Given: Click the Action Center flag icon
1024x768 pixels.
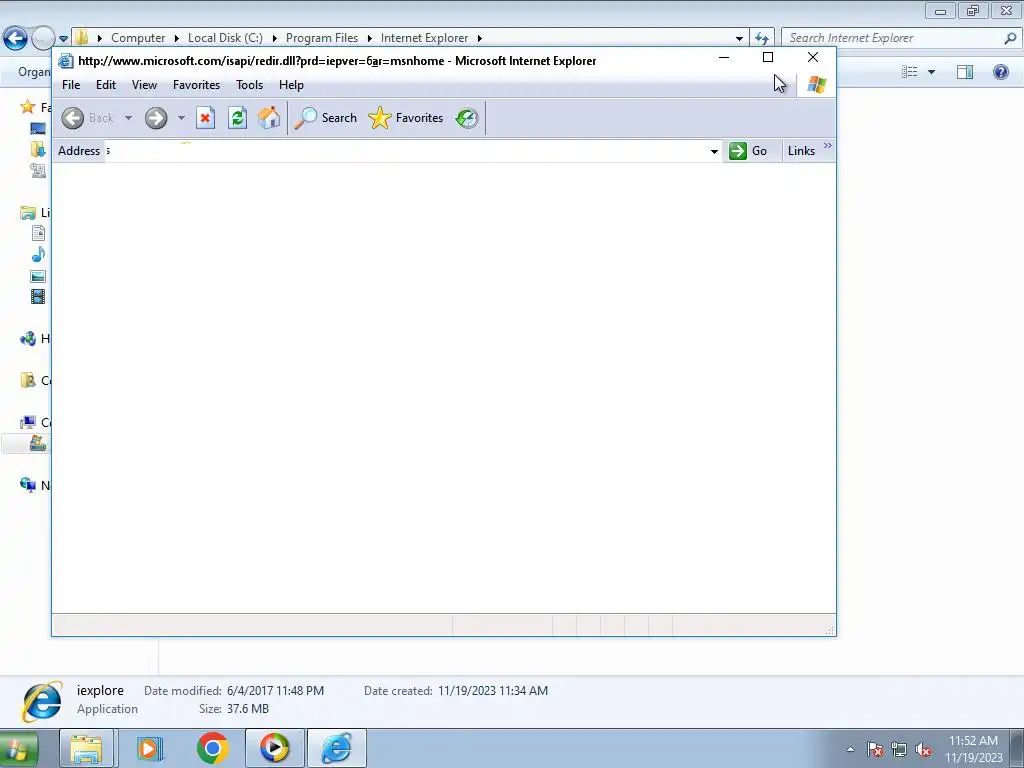Looking at the screenshot, I should point(875,750).
